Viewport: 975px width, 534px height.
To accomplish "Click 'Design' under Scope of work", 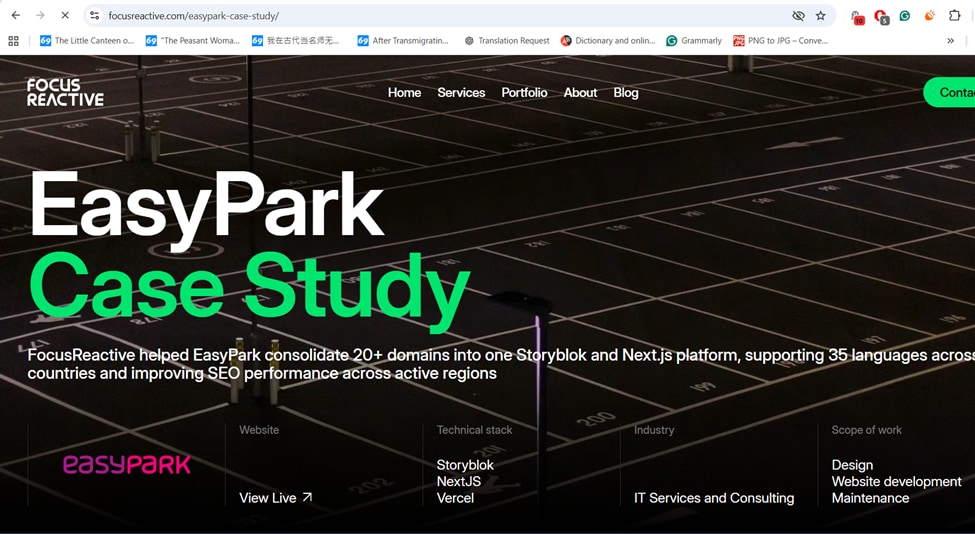I will 852,465.
